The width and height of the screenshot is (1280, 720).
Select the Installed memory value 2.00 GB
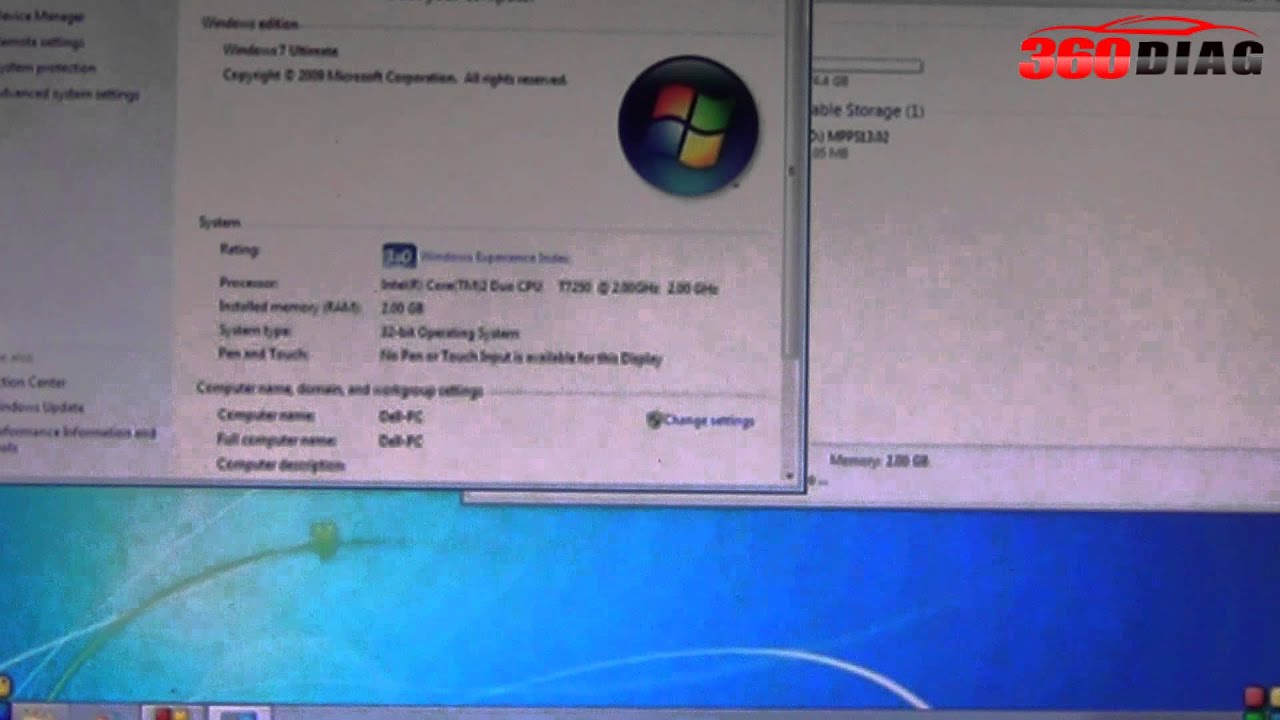point(402,308)
